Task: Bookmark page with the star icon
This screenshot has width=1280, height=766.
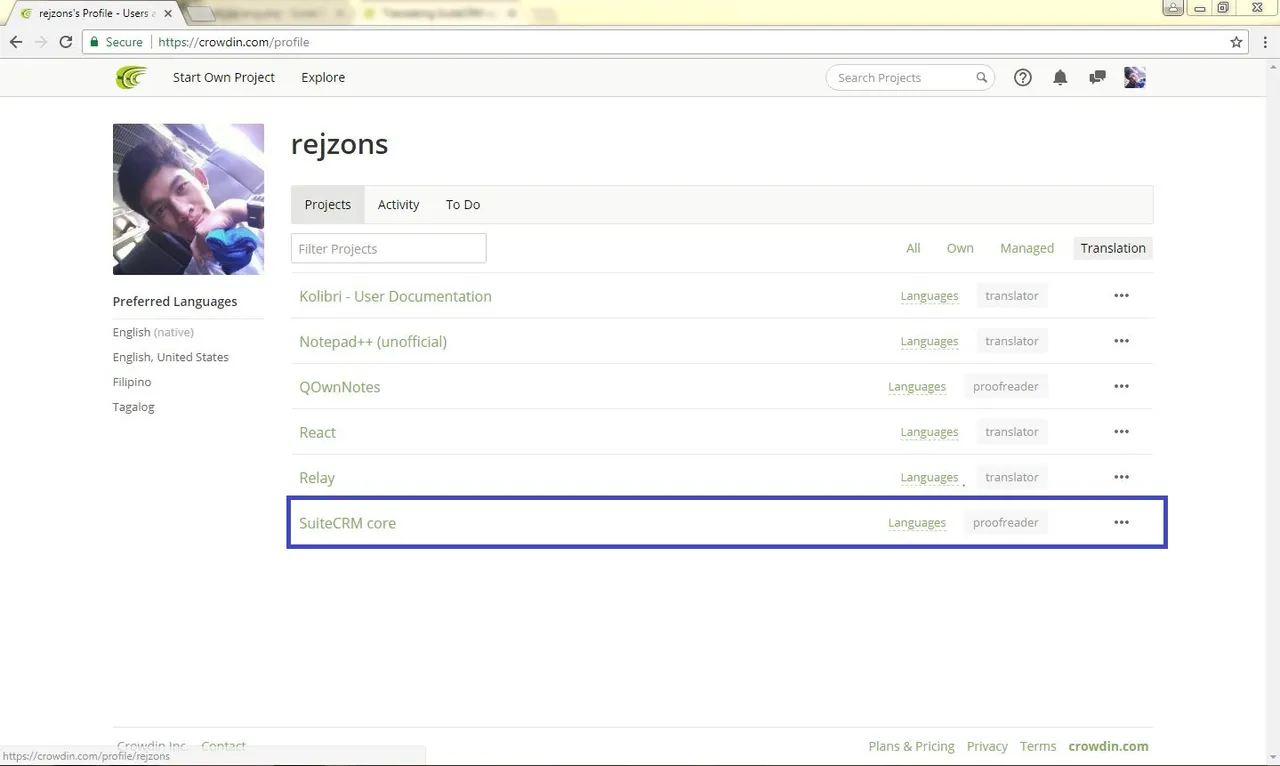Action: (x=1237, y=42)
